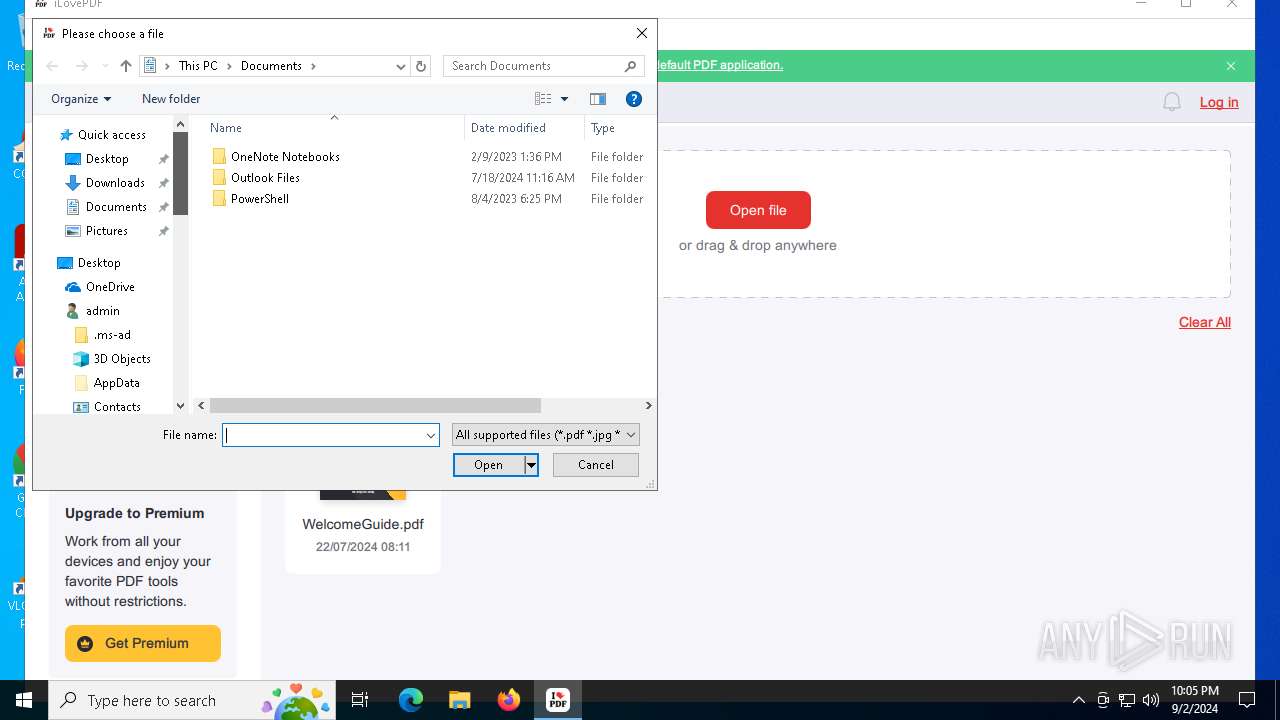
Task: Open the Open button split arrow
Action: point(531,465)
